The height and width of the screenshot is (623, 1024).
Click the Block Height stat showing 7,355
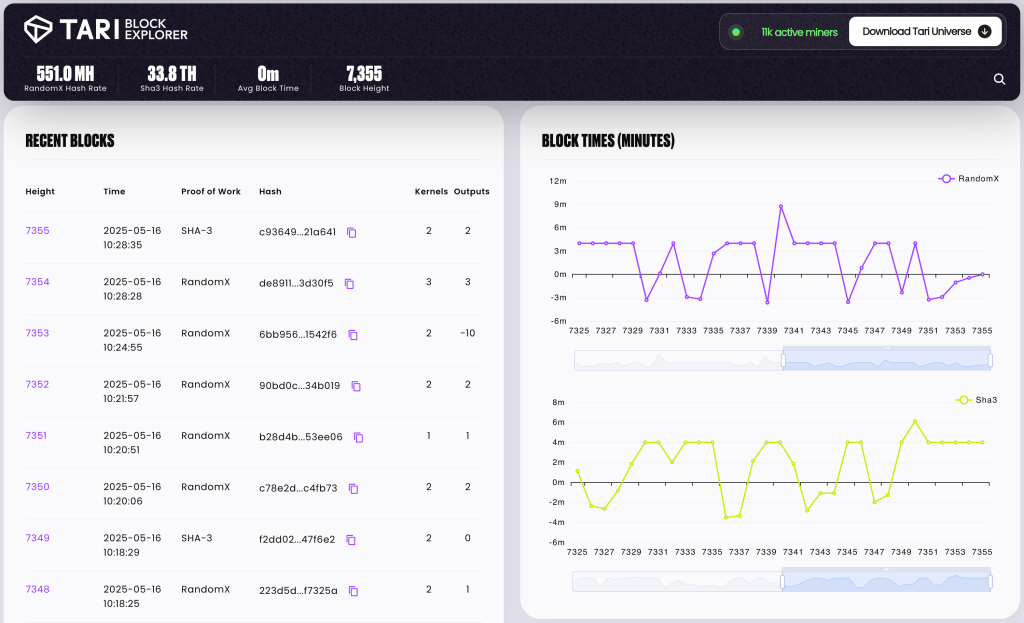pos(364,77)
